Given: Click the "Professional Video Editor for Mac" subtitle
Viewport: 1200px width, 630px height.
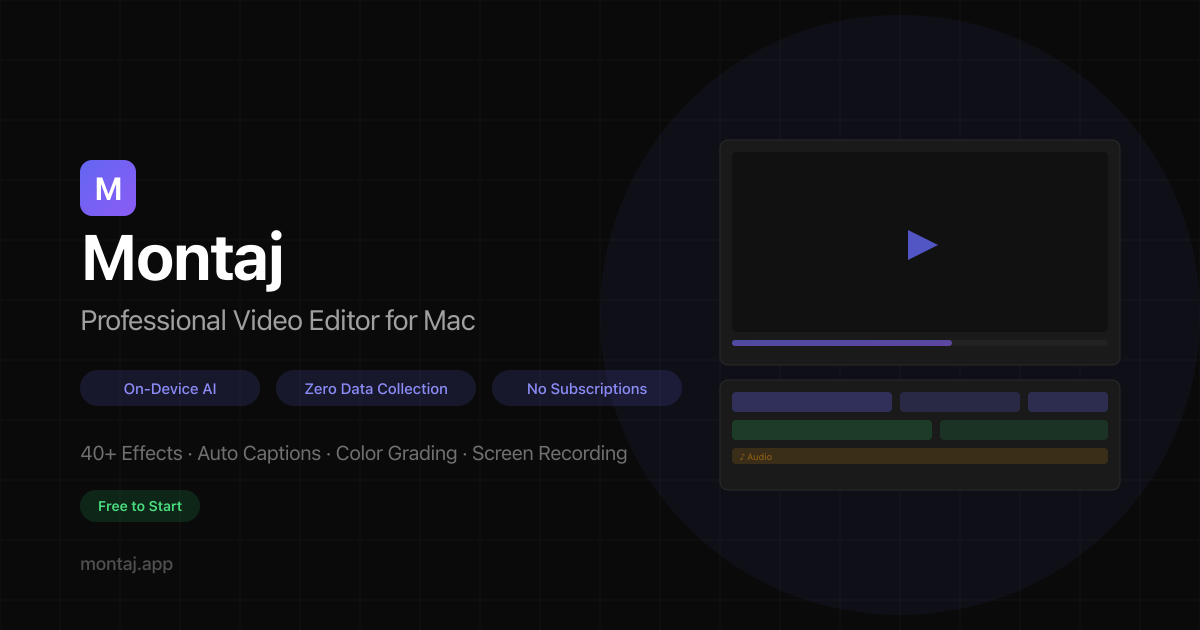Looking at the screenshot, I should [278, 321].
